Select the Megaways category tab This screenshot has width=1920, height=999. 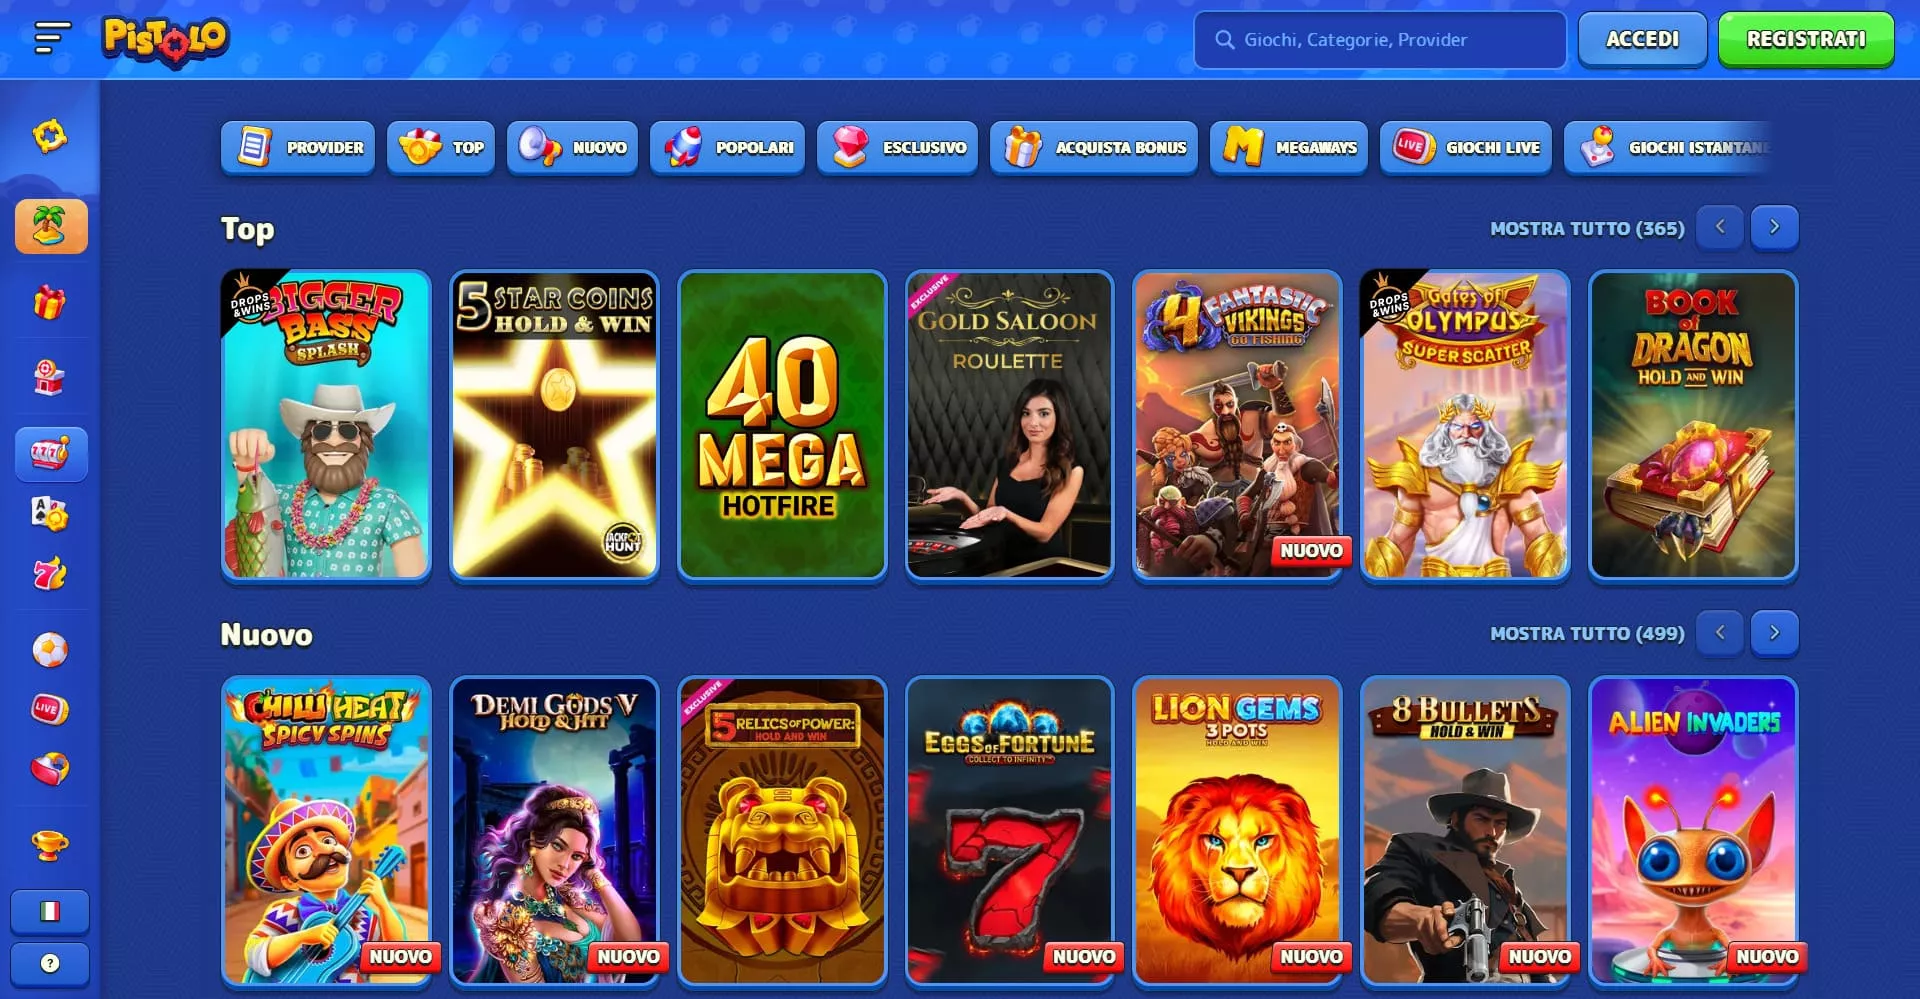(x=1289, y=147)
